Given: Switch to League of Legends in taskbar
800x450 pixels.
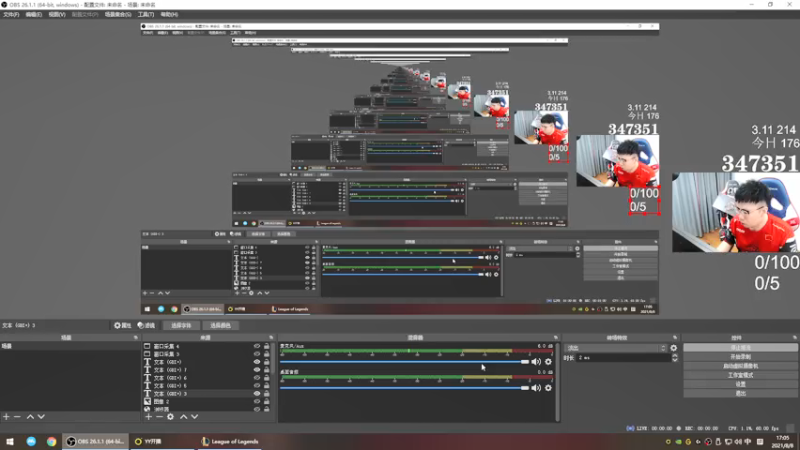Looking at the screenshot, I should coord(230,442).
